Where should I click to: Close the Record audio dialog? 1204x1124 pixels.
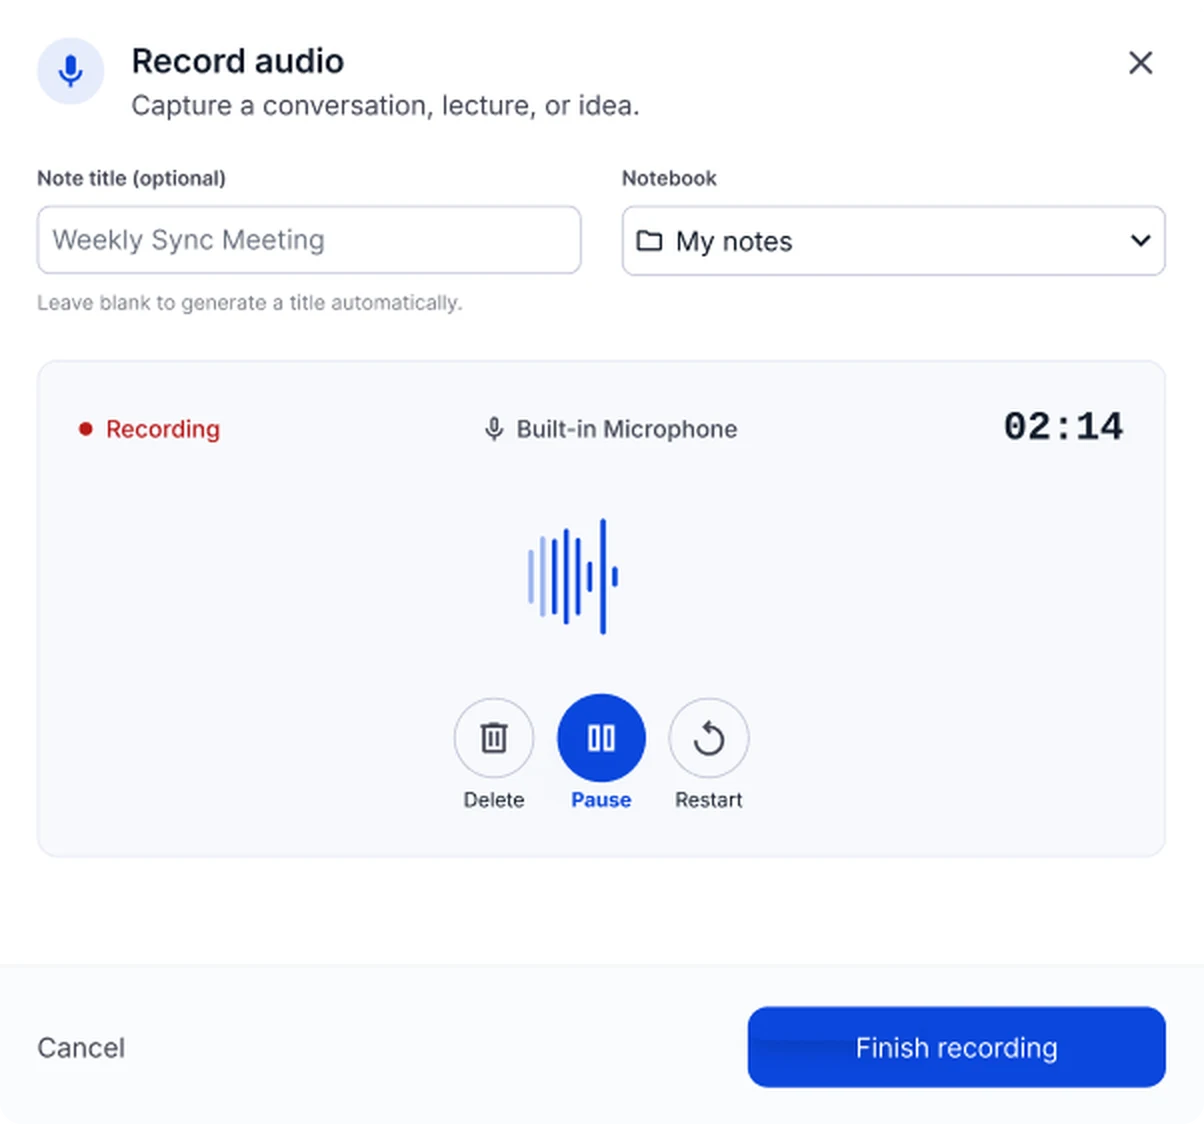click(1140, 63)
